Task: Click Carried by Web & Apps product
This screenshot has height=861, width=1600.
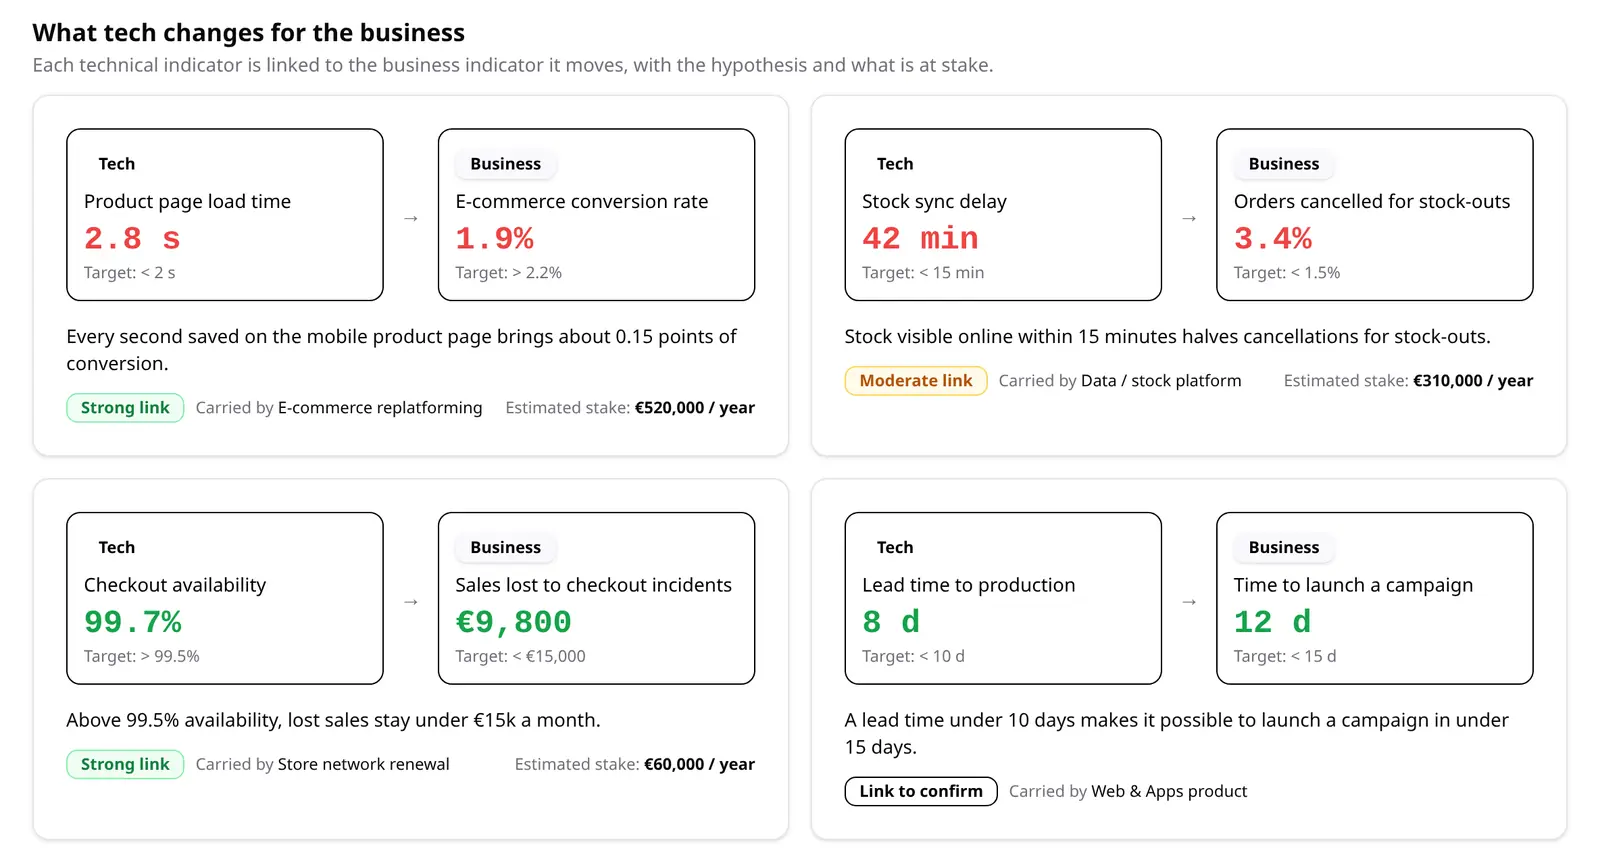Action: click(x=1128, y=791)
